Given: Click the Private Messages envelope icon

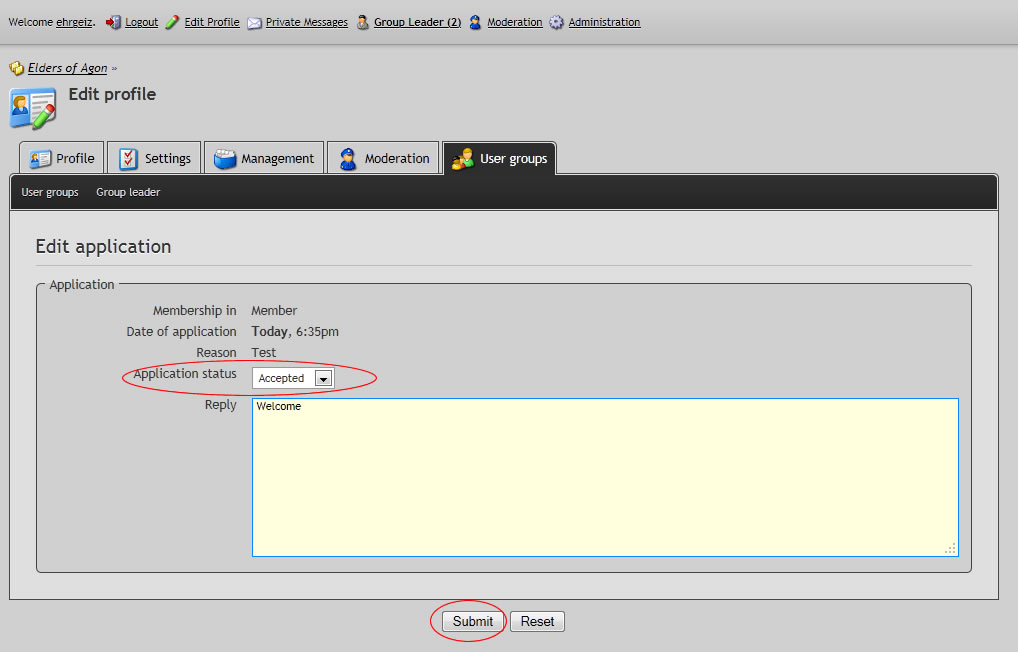Looking at the screenshot, I should click(255, 22).
